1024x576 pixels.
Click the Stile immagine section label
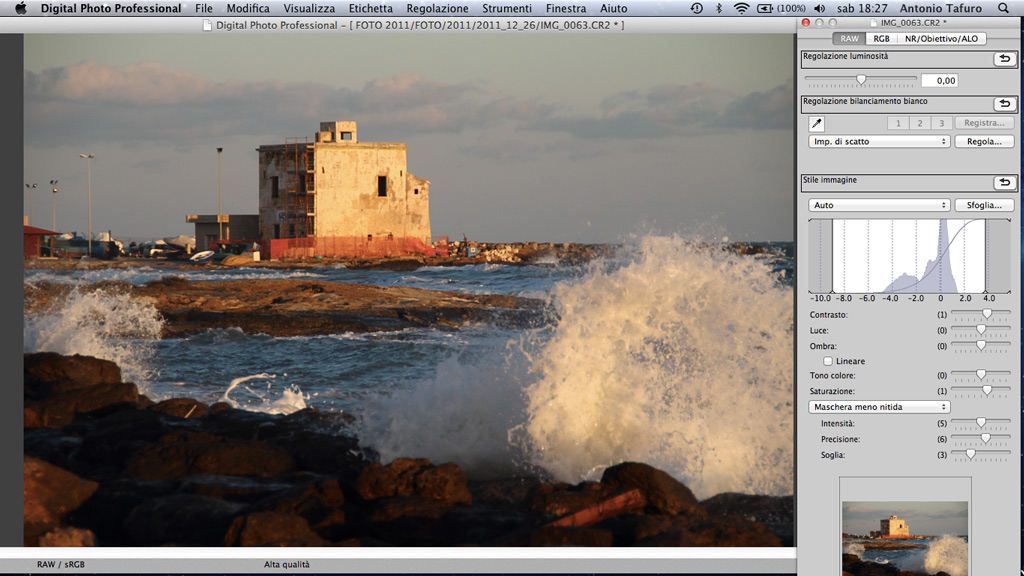click(830, 180)
